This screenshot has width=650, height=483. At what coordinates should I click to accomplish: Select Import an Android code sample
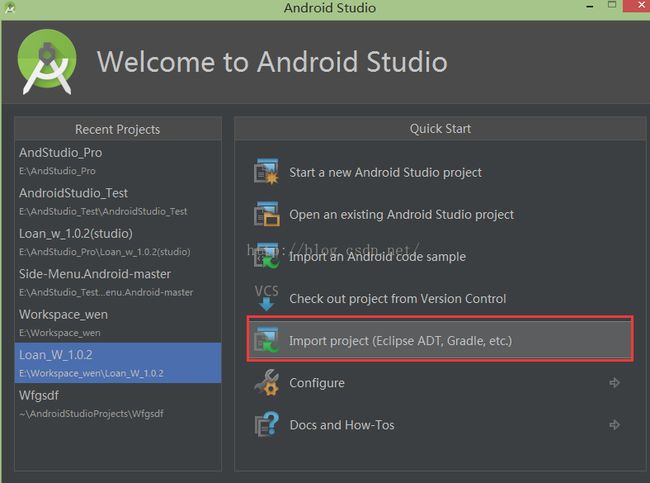click(x=377, y=257)
